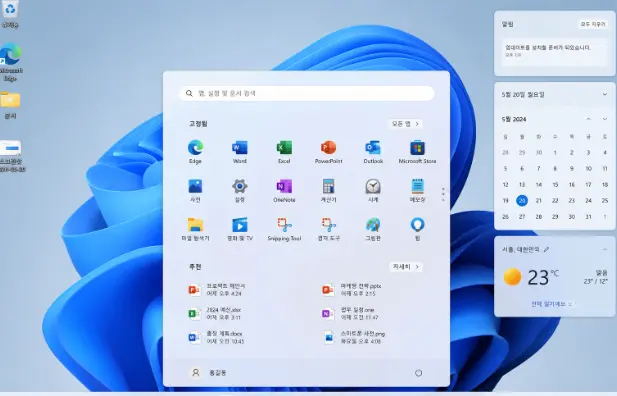Click the sun icon in weather widget
This screenshot has height=396, width=617.
(x=512, y=277)
